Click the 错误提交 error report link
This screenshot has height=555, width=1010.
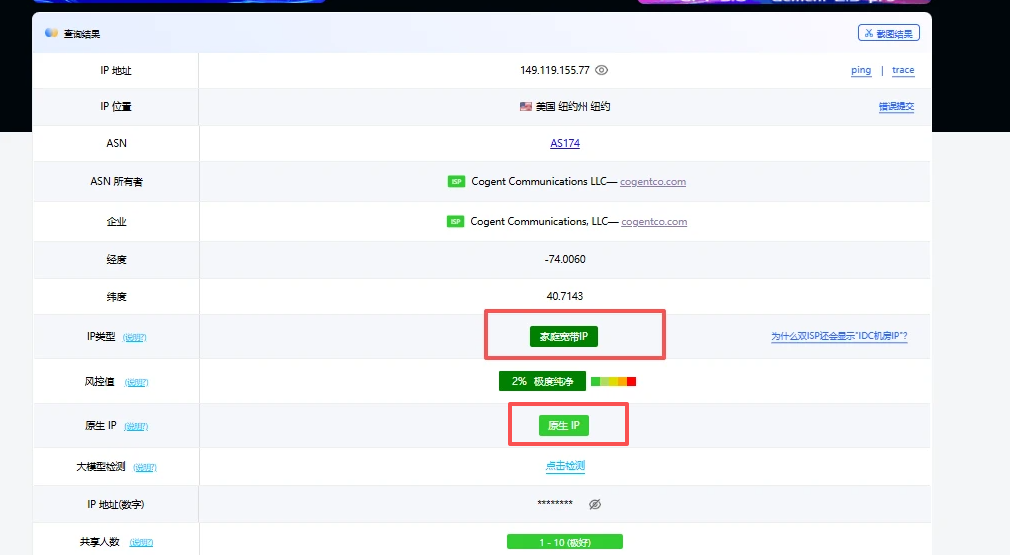point(896,106)
